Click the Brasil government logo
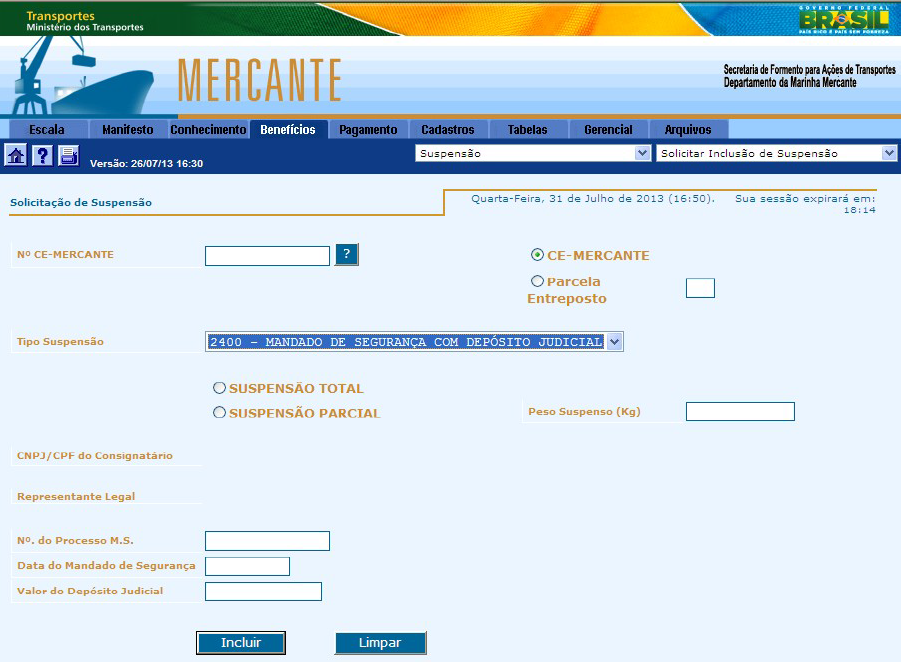The height and width of the screenshot is (662, 902). pos(843,19)
